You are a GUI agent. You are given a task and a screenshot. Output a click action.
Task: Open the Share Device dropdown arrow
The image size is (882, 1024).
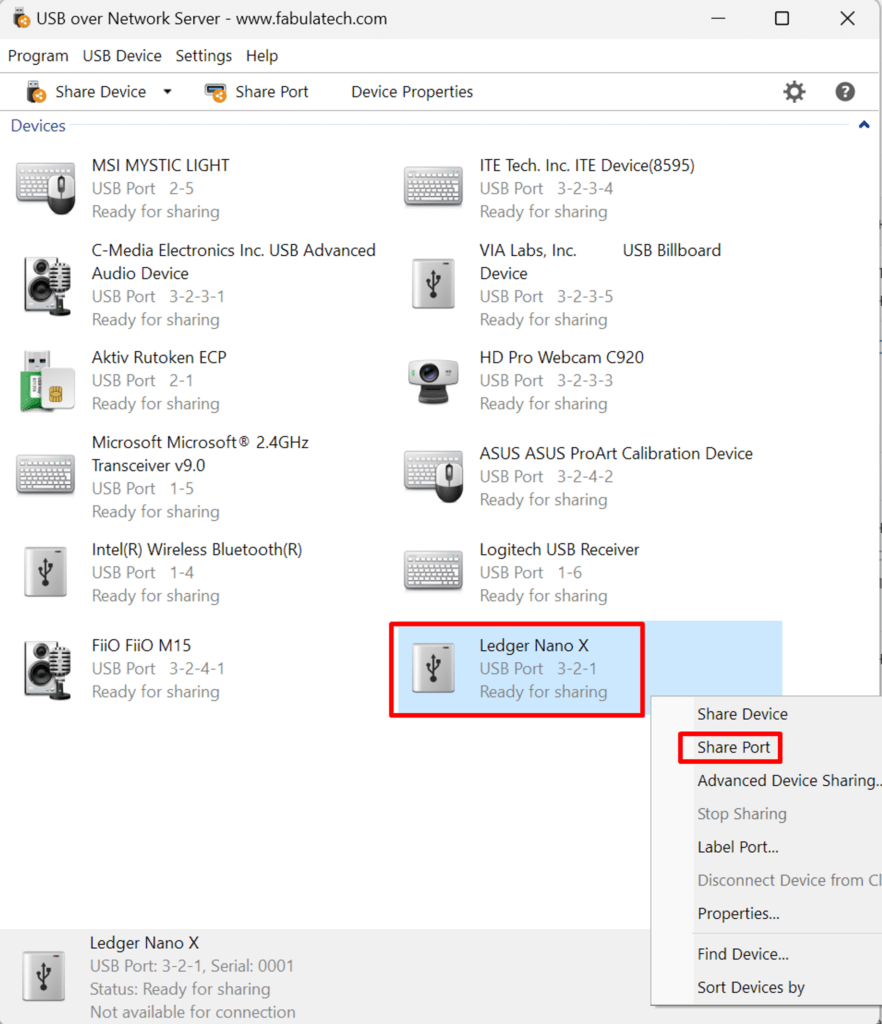coord(167,91)
